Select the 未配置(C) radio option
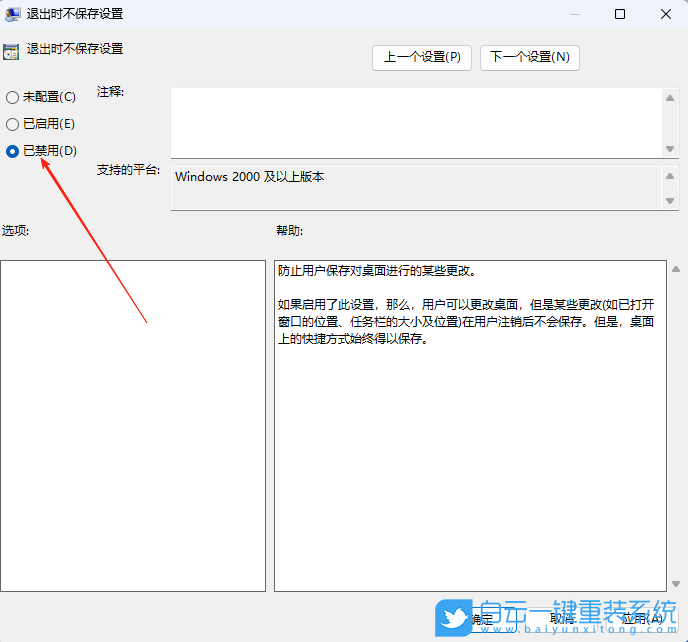The height and width of the screenshot is (642, 688). [x=41, y=97]
